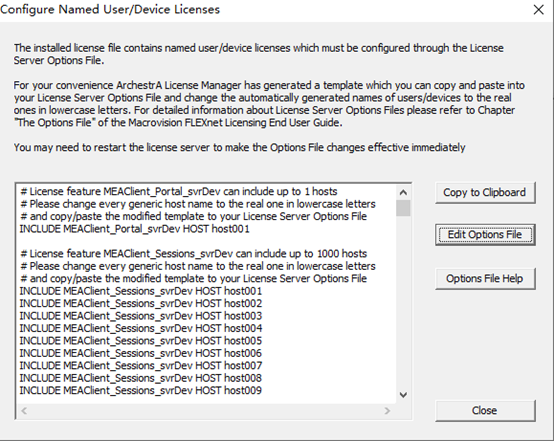
Task: Click the Copy to Clipboard button
Action: click(485, 193)
